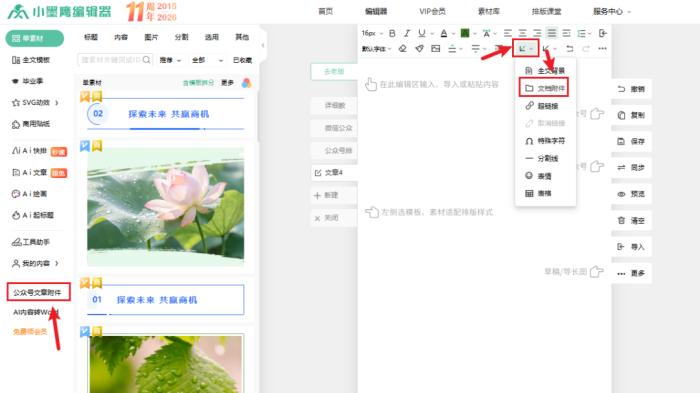700x393 pixels.
Task: Click the redo arrow in toolbar
Action: coord(586,49)
